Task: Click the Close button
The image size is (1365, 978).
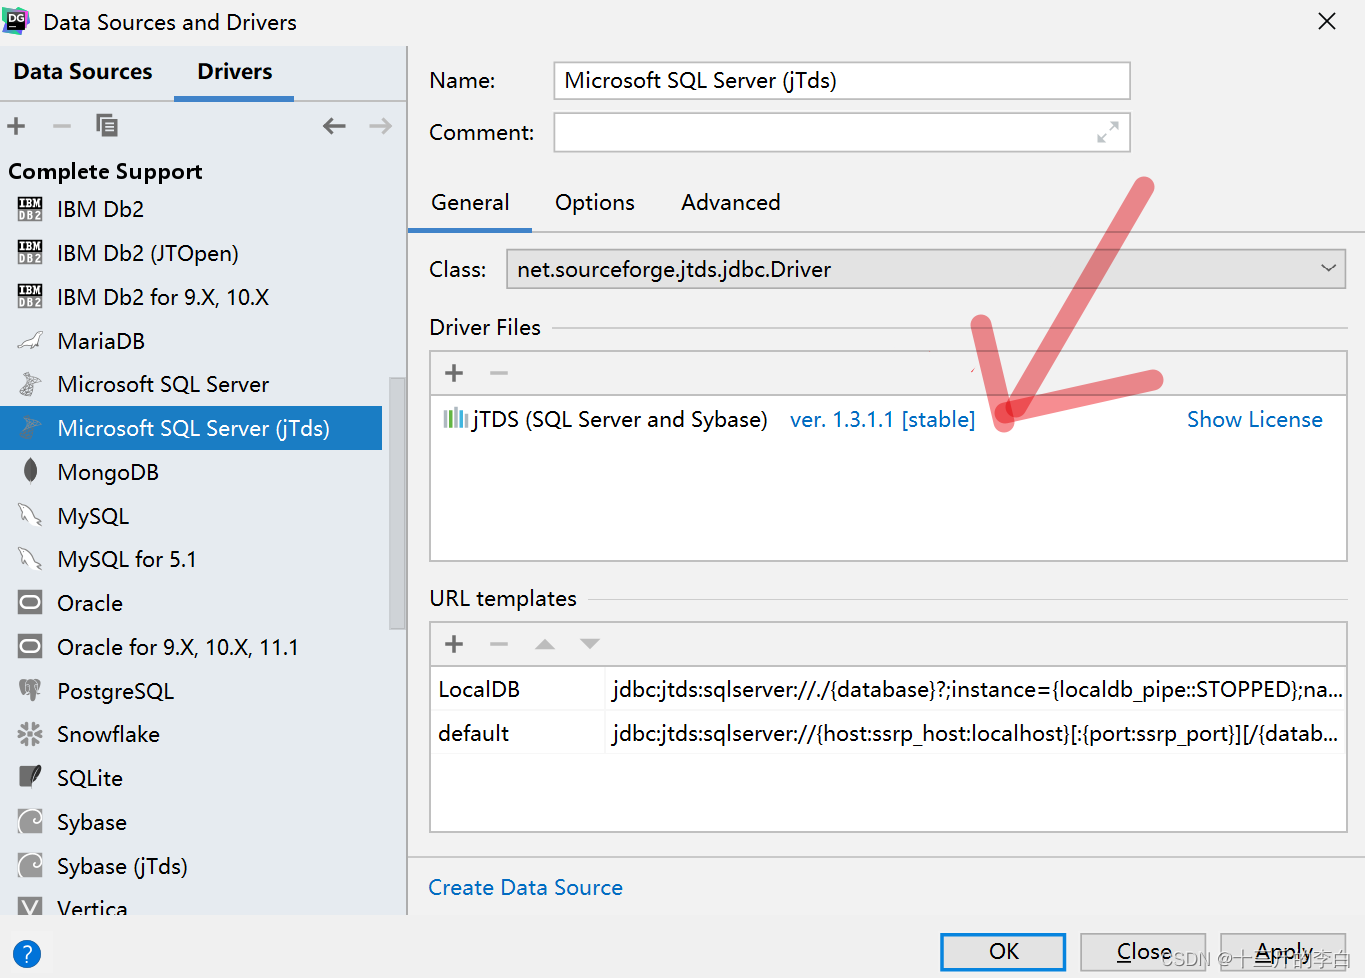Action: 1143,951
